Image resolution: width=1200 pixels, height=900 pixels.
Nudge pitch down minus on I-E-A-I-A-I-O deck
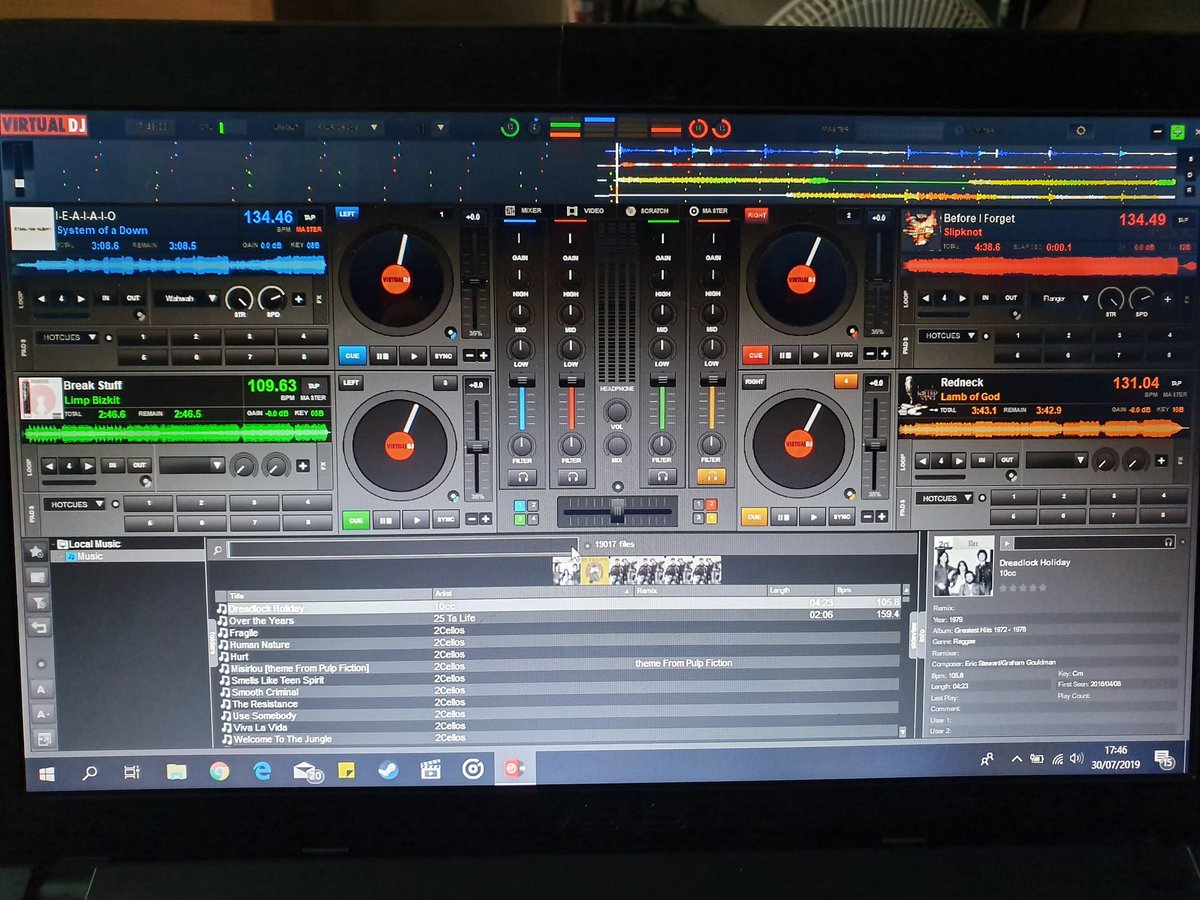tap(469, 355)
